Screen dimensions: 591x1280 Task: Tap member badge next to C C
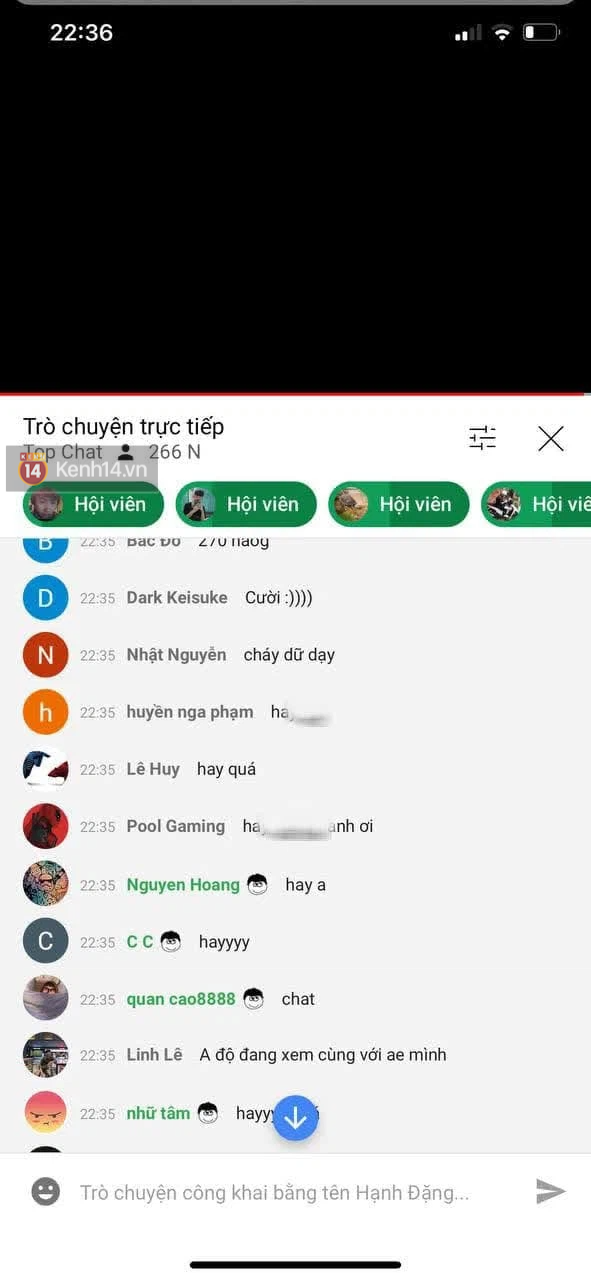click(x=171, y=941)
